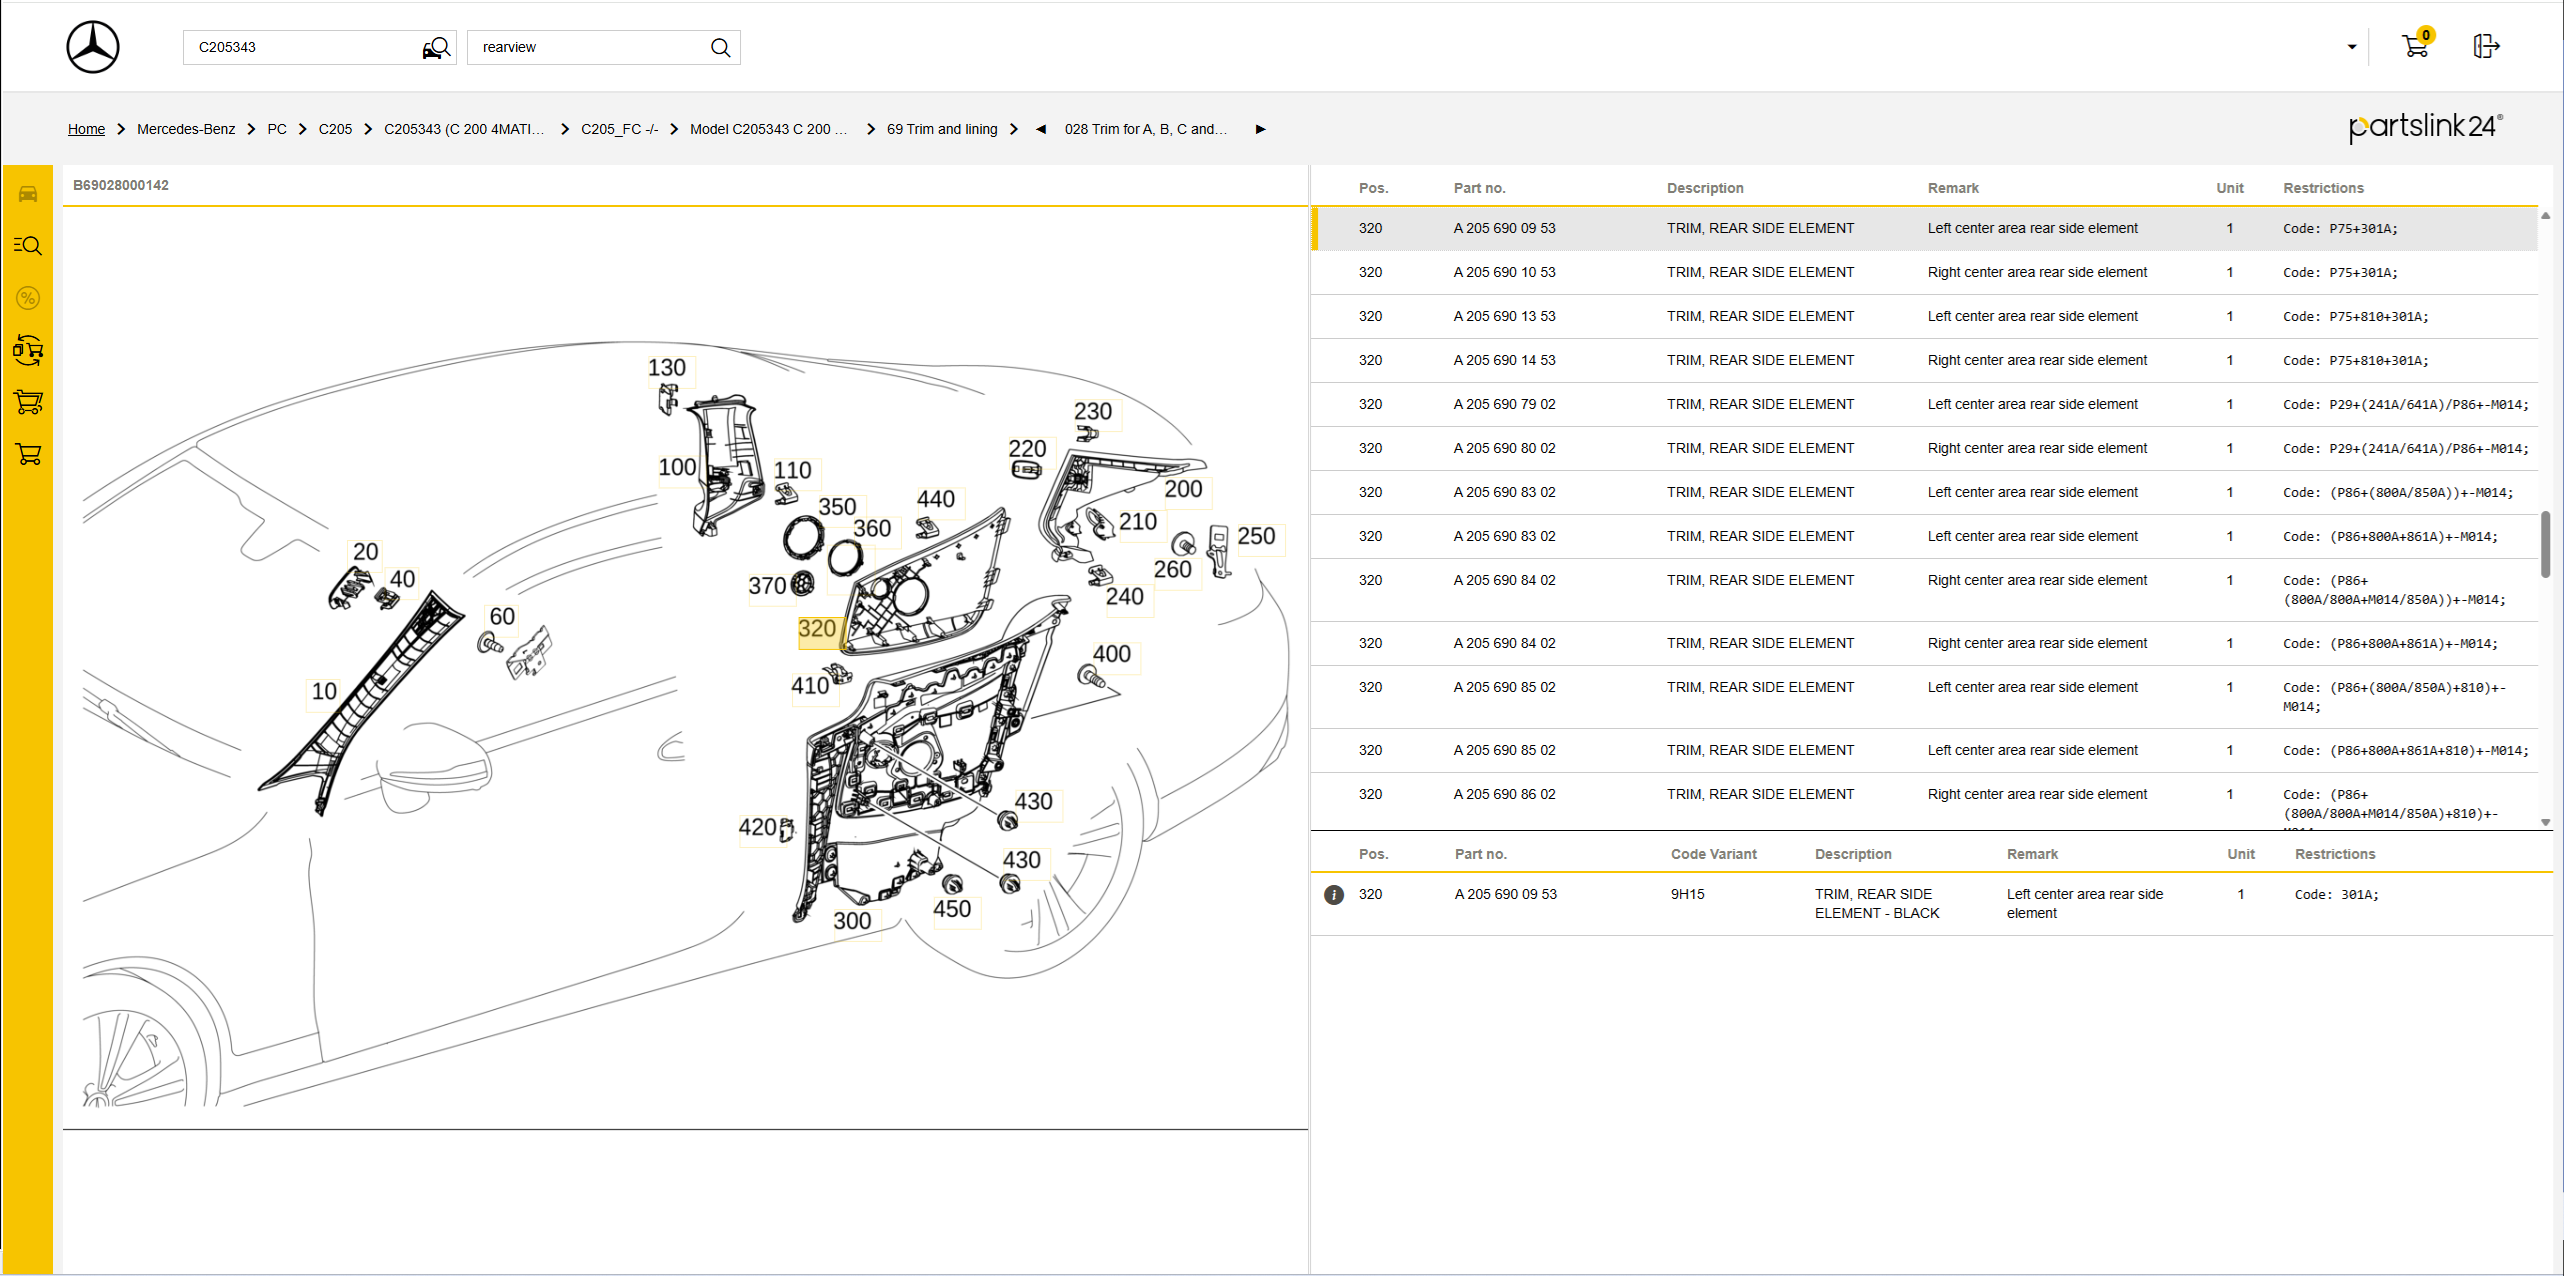The height and width of the screenshot is (1276, 2564).
Task: Go to the next illustration with the right arrow
Action: pos(1260,129)
